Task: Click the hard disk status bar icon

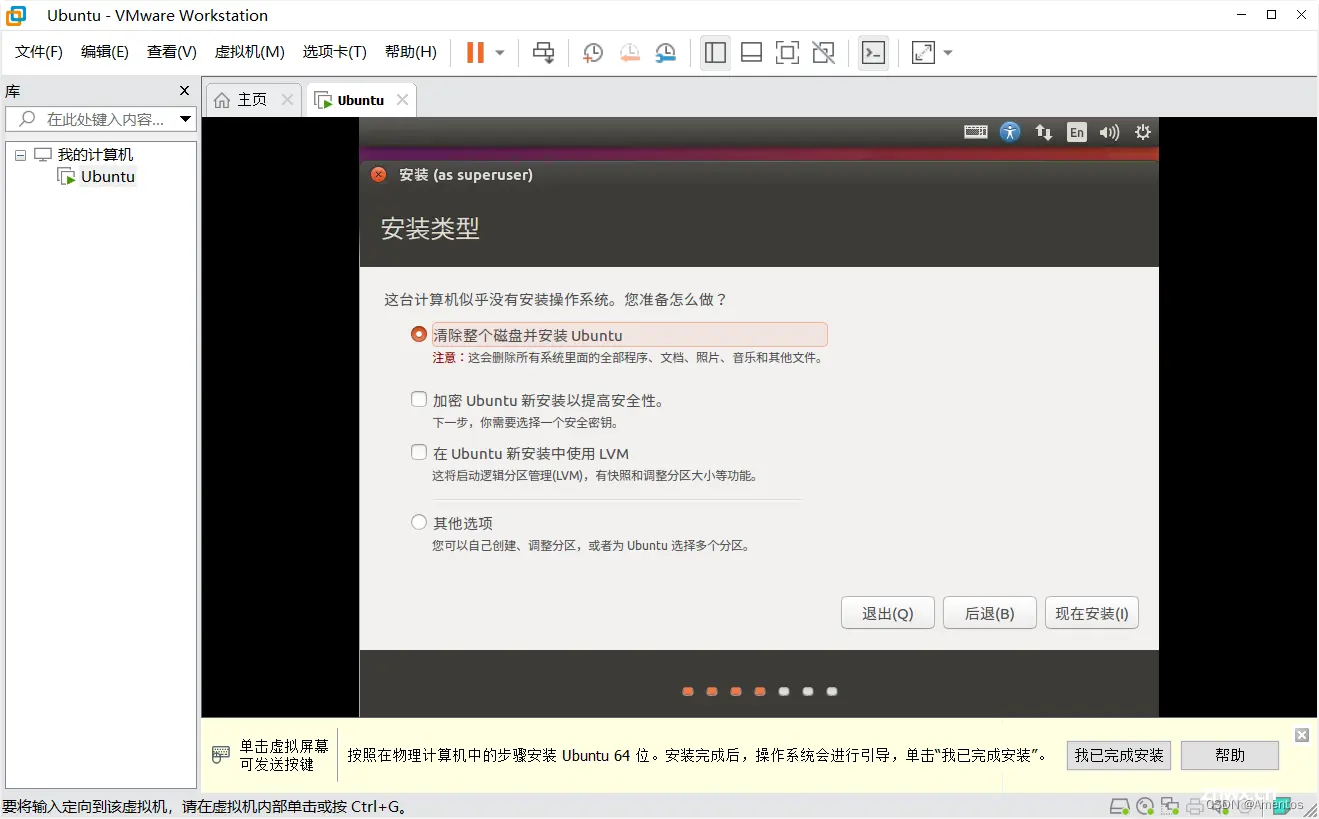Action: click(1120, 806)
